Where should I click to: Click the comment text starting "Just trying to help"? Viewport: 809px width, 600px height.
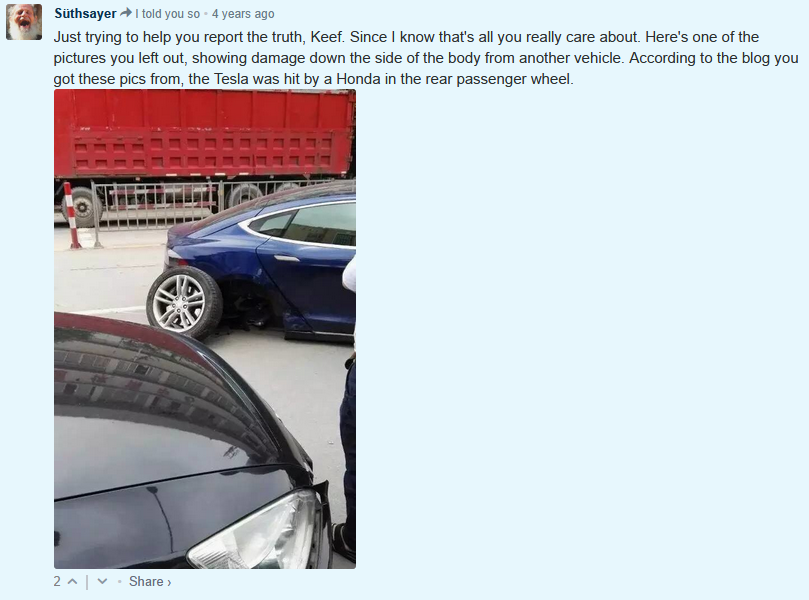click(426, 58)
